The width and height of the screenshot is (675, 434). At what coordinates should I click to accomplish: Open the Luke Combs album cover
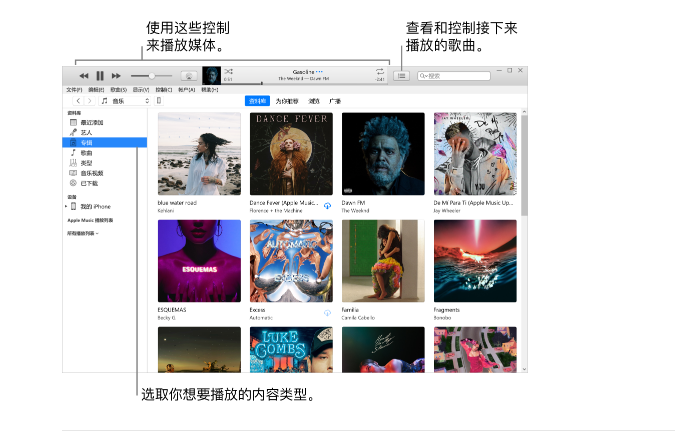click(x=291, y=350)
